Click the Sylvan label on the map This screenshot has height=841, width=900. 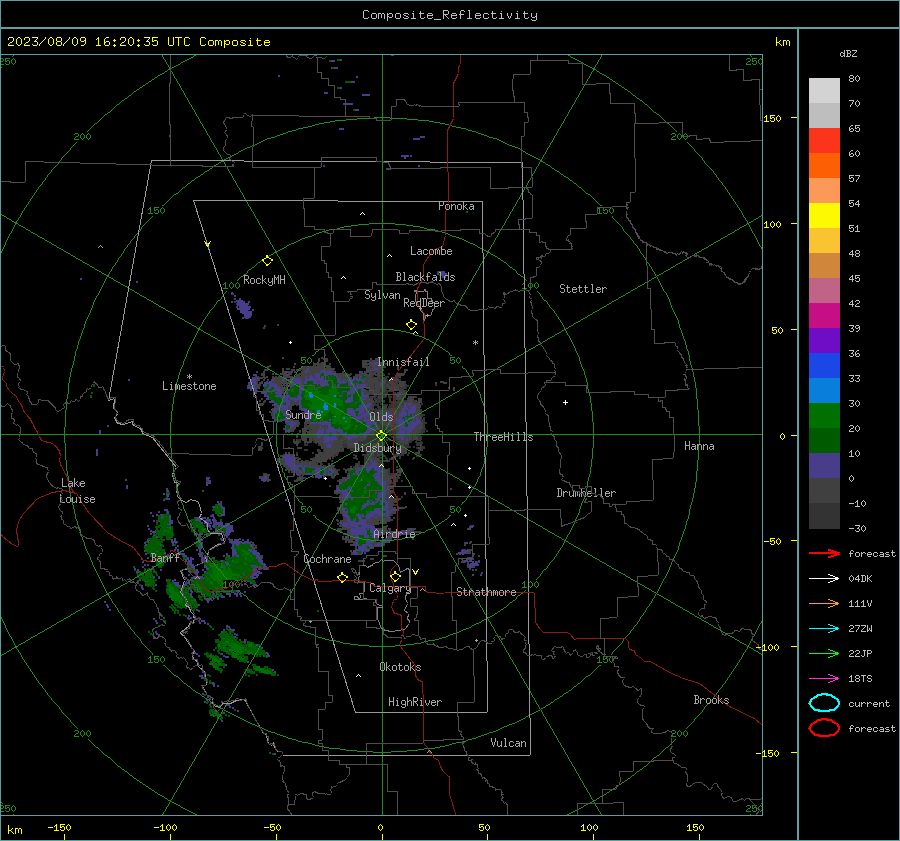[x=382, y=295]
